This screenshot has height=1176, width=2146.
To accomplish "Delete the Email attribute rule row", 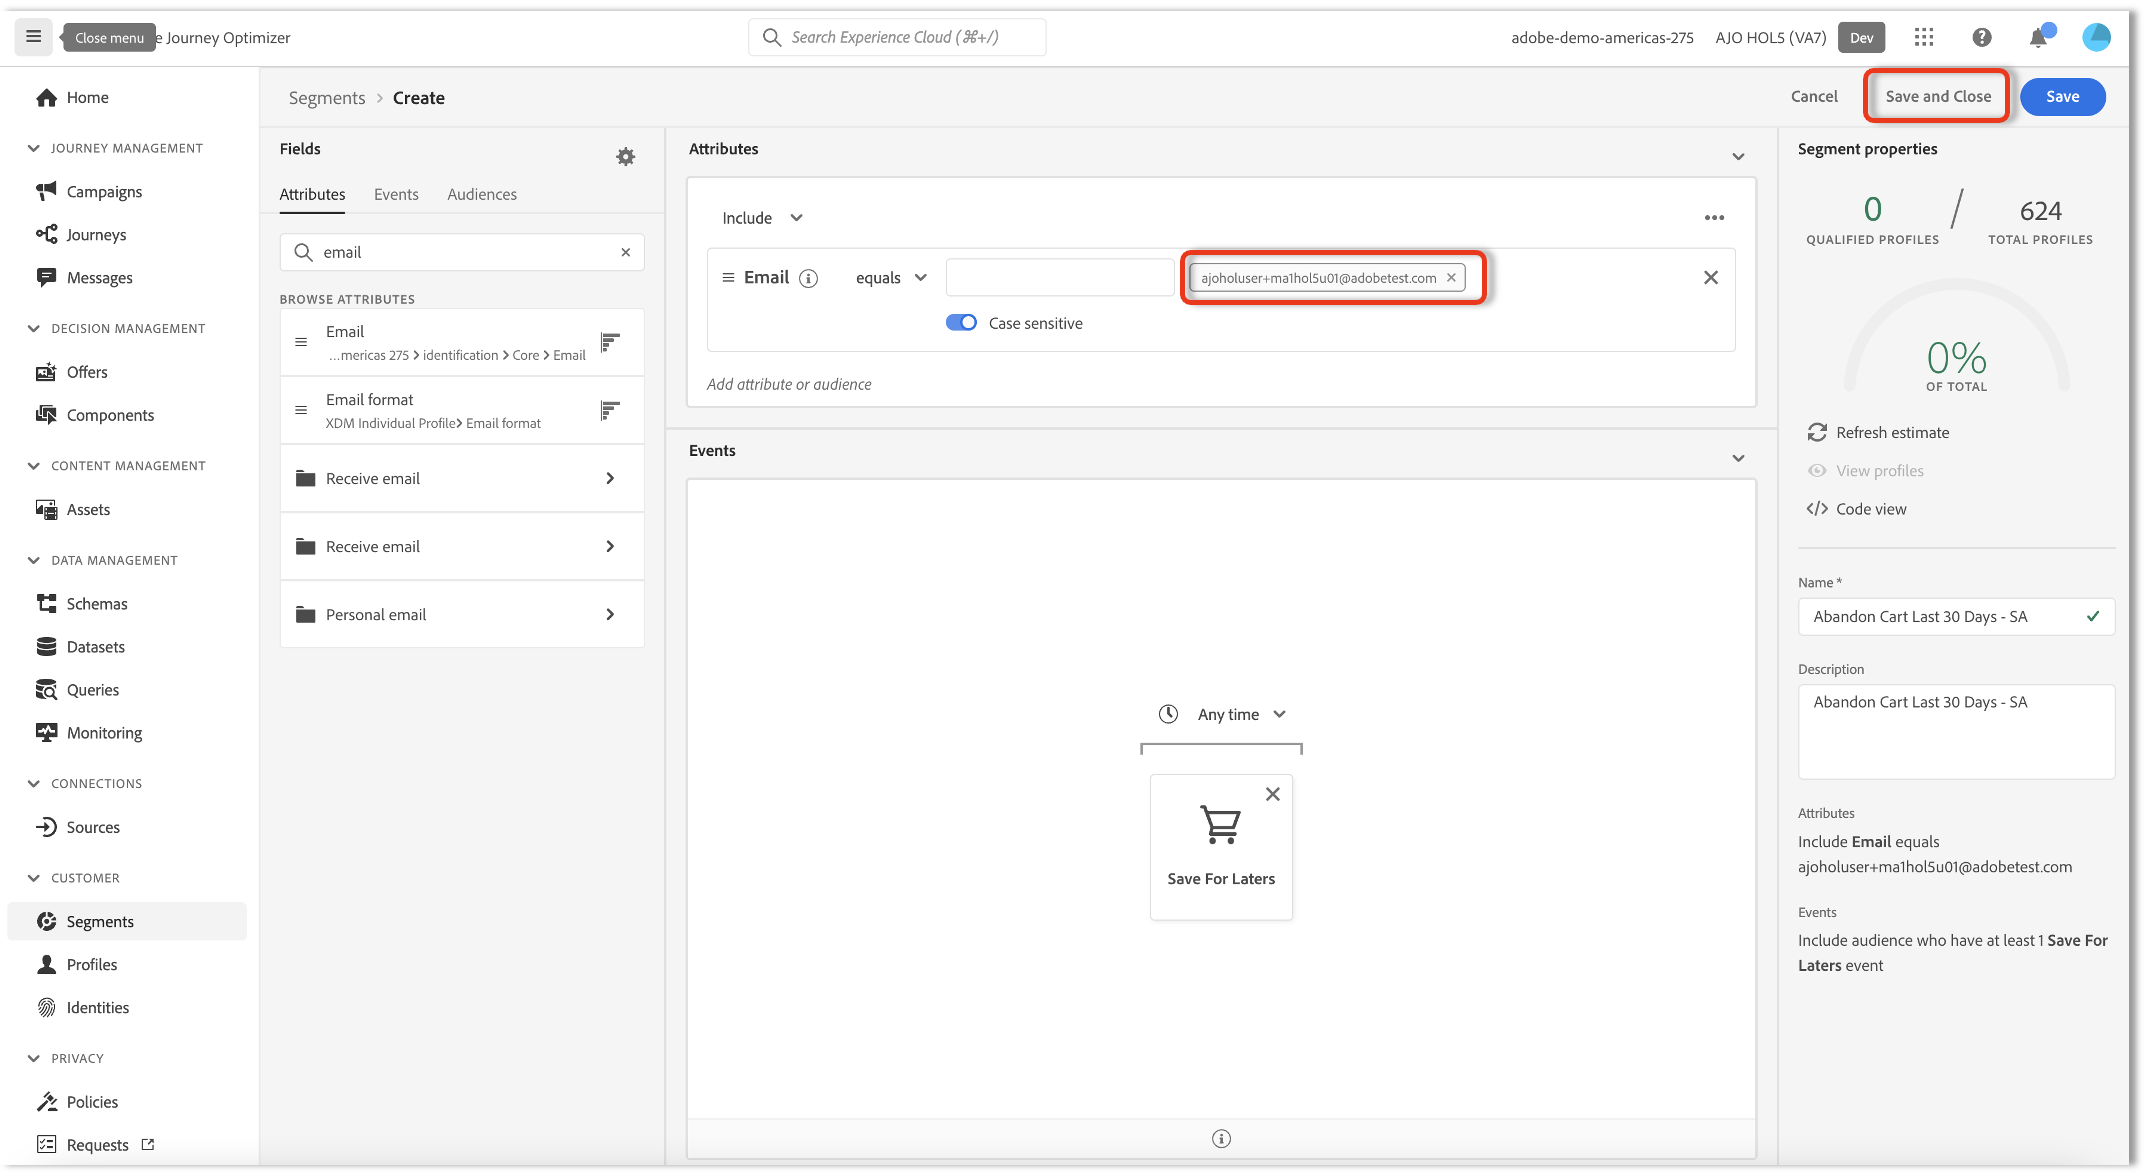I will click(1711, 278).
